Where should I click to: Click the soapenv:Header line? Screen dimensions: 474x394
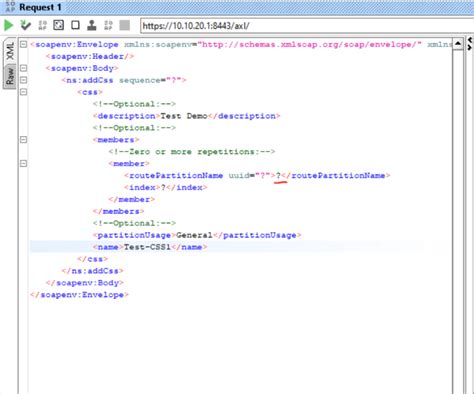pos(90,56)
